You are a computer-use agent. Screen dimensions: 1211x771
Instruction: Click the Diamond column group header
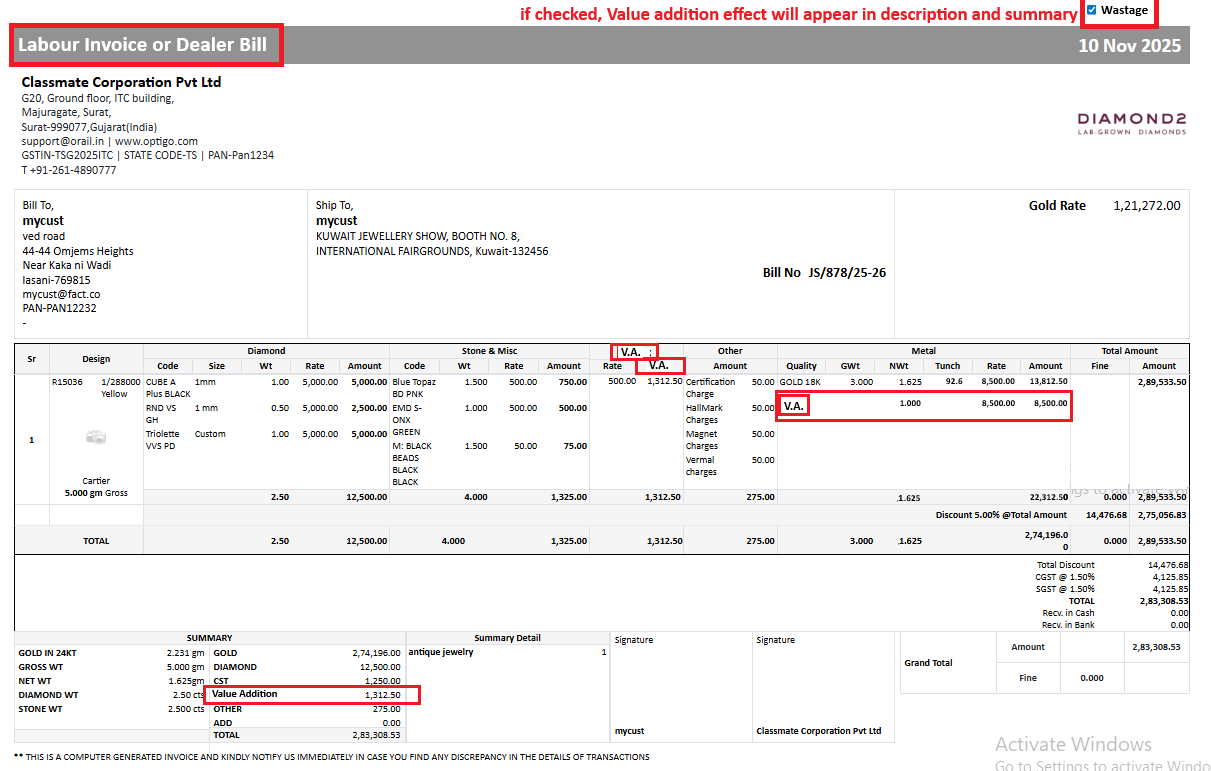266,351
